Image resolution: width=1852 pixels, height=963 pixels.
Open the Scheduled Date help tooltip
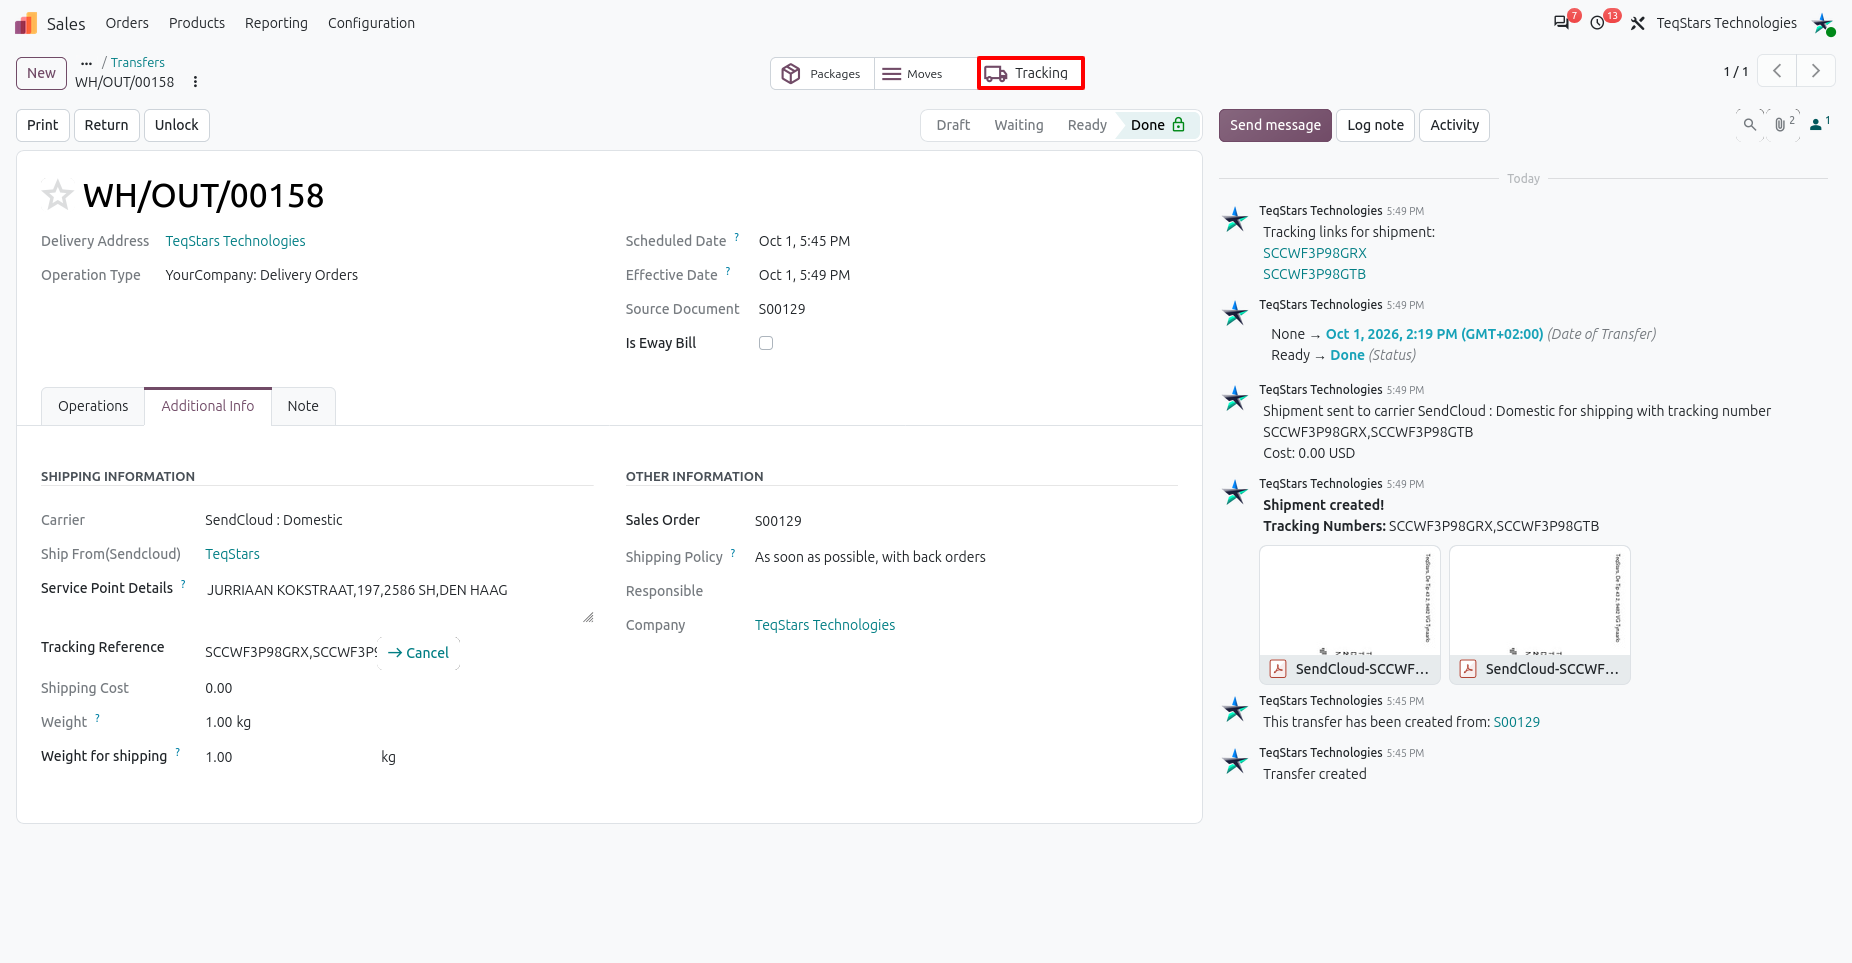tap(737, 237)
